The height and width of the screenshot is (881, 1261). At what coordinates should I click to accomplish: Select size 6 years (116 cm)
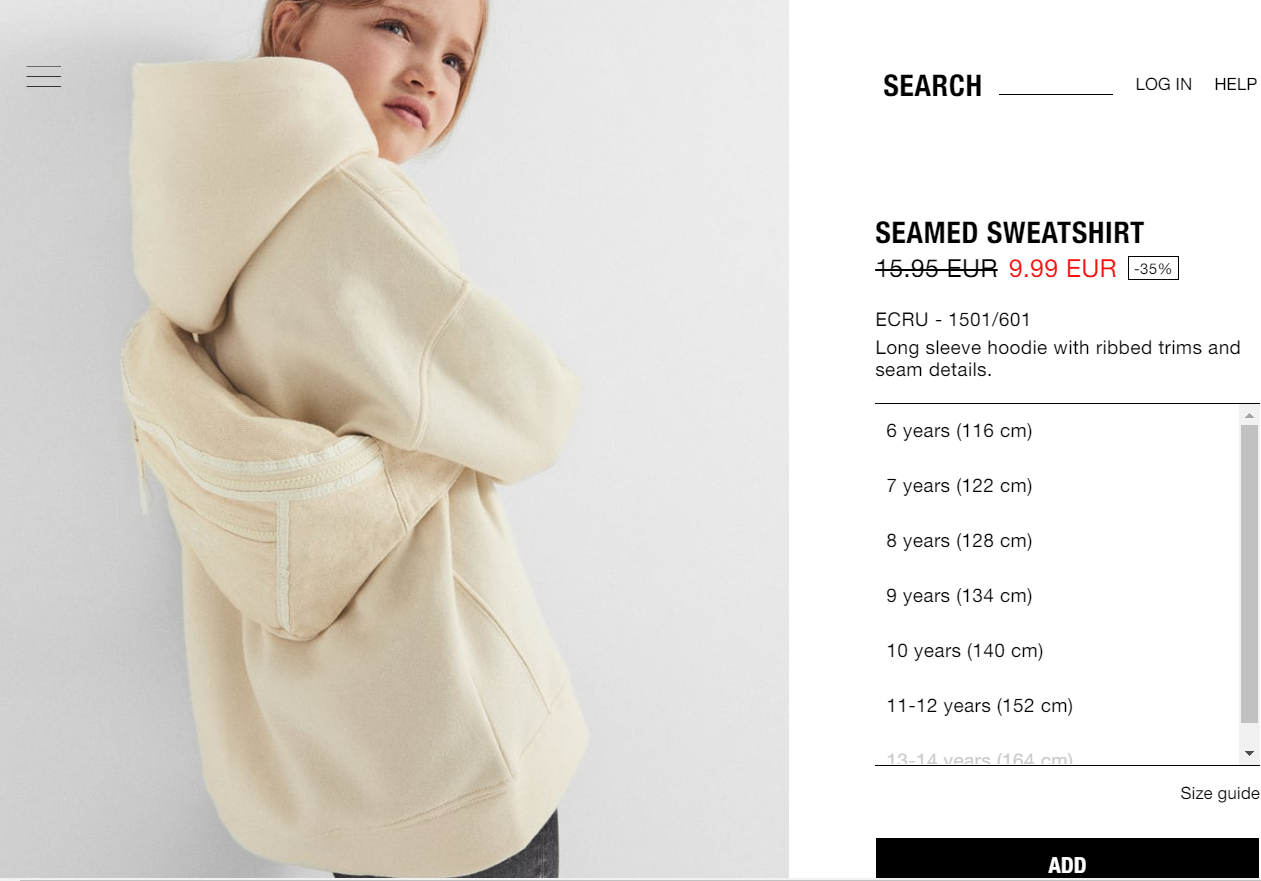tap(1057, 431)
